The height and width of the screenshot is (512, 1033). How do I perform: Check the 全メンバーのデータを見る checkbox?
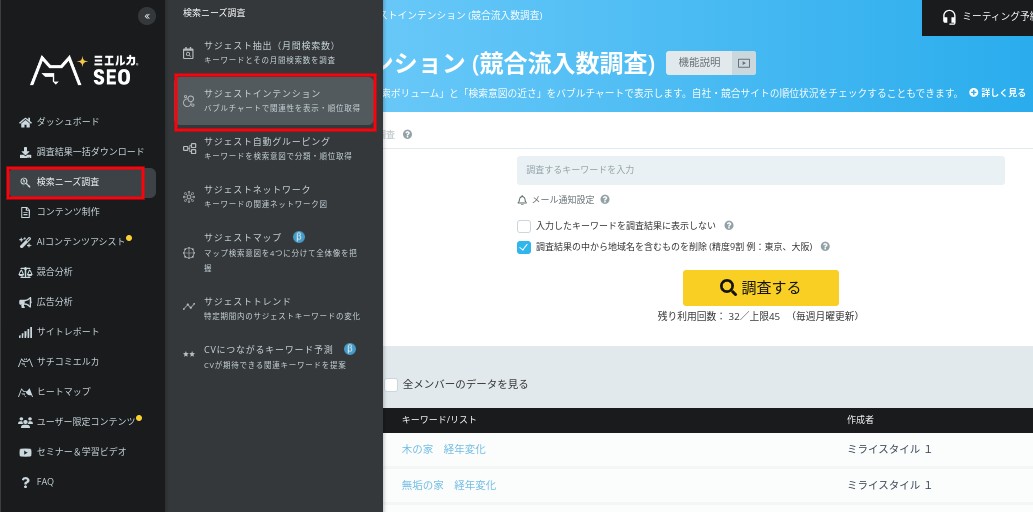pos(391,384)
